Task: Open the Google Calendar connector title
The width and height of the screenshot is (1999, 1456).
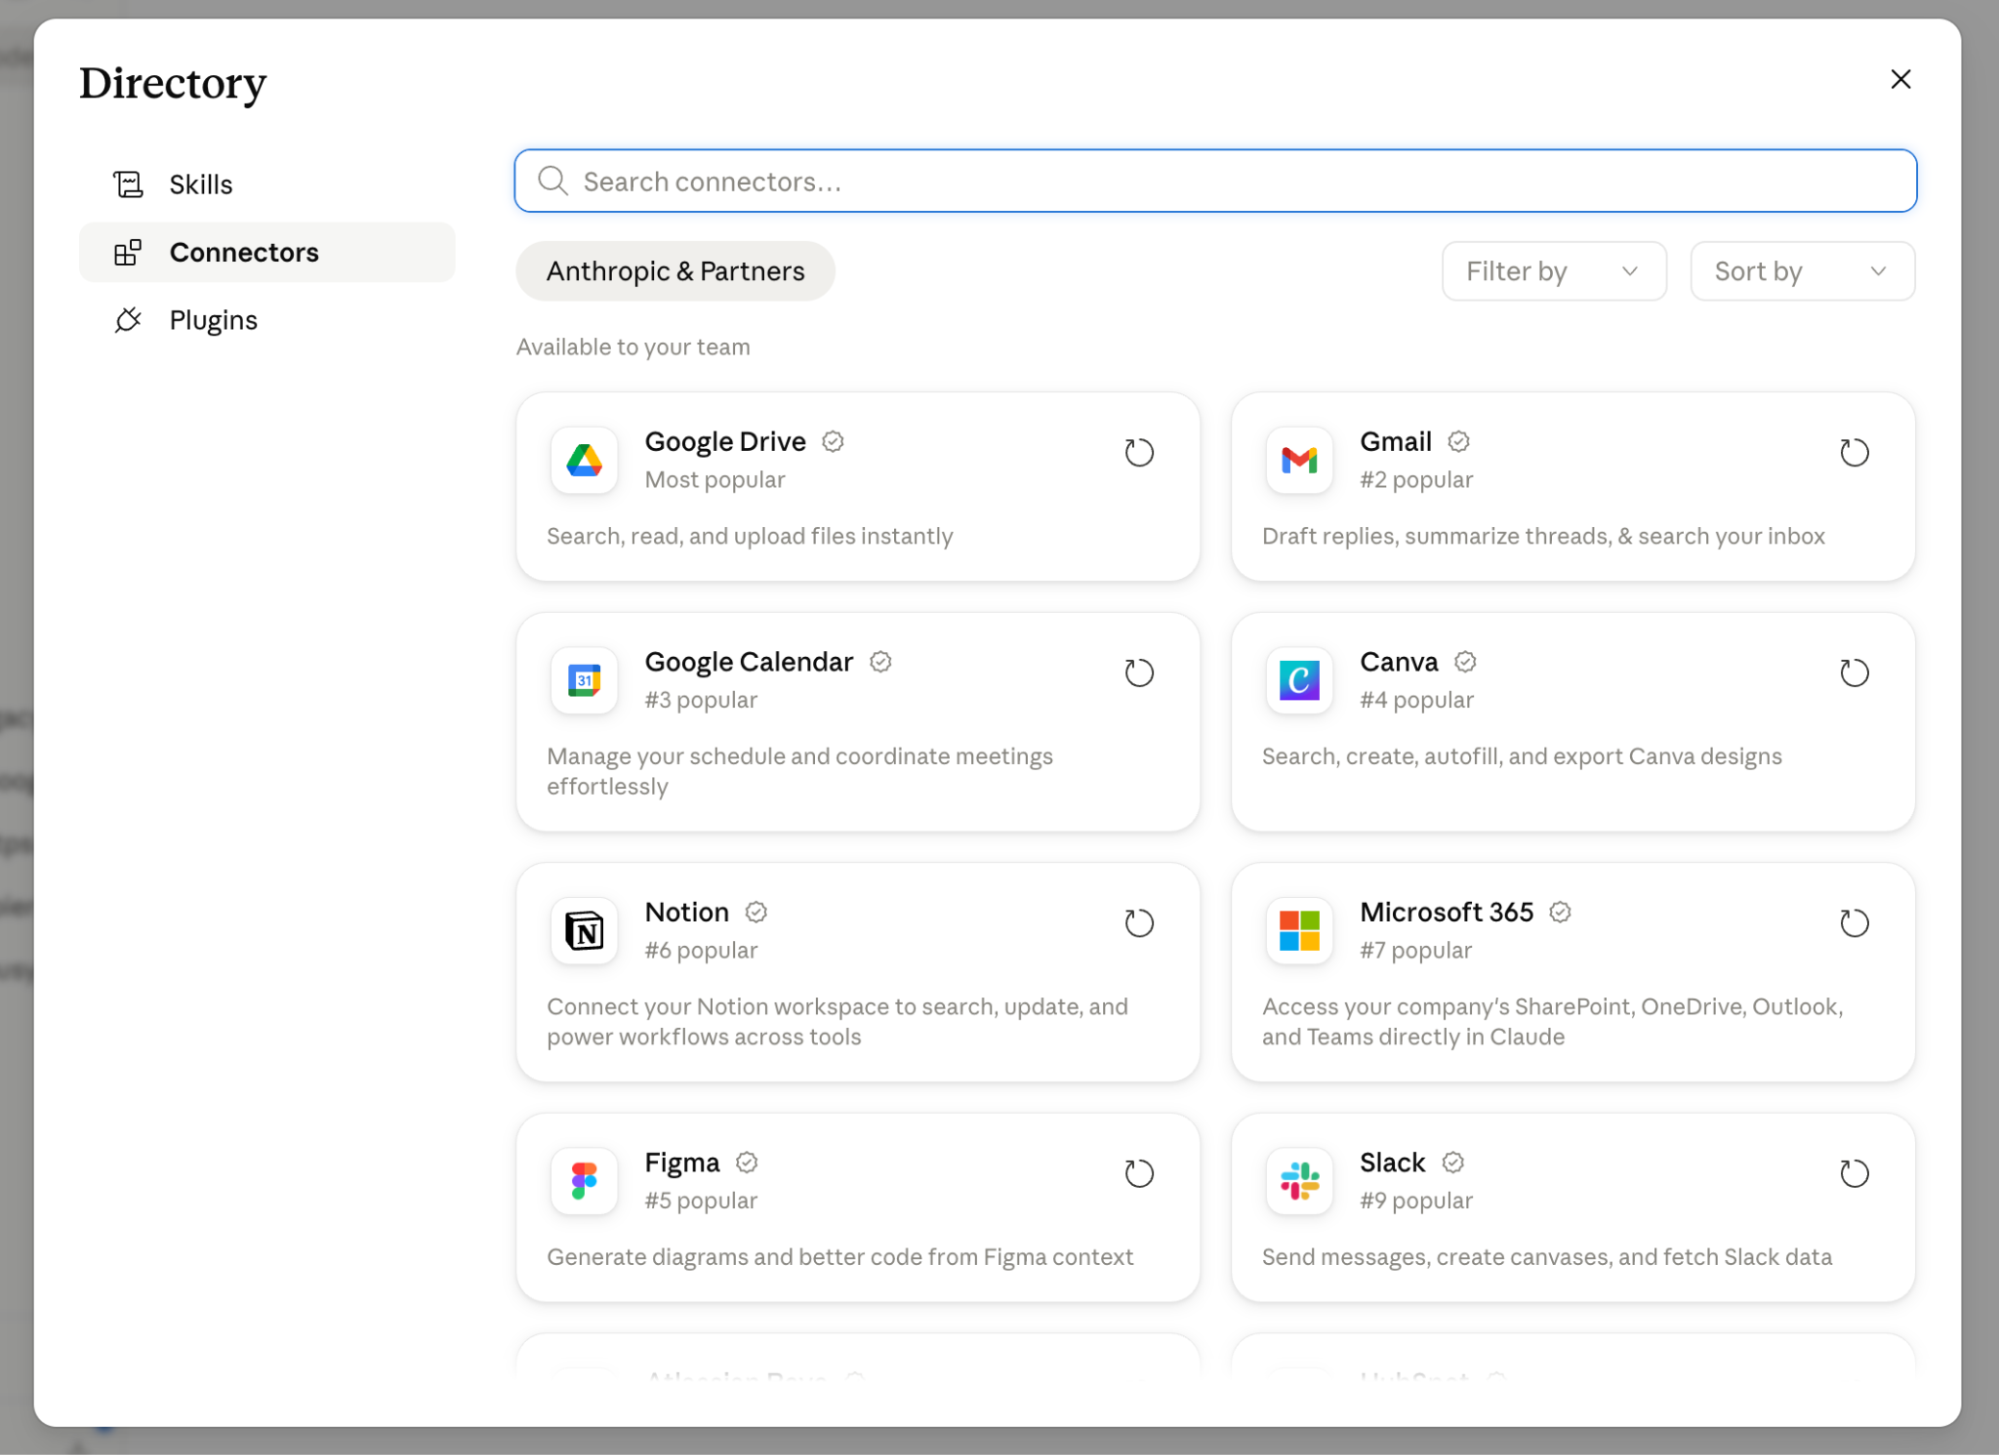Action: 749,661
